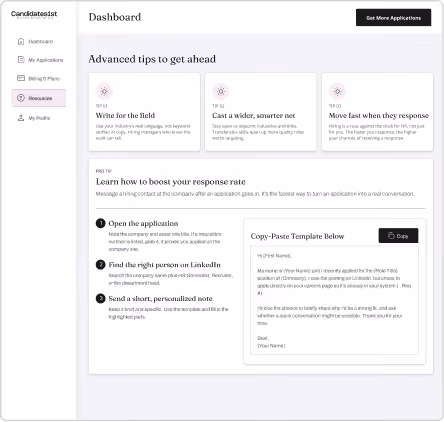The image size is (444, 422).
Task: Click the My Applications document icon
Action: [x=21, y=60]
